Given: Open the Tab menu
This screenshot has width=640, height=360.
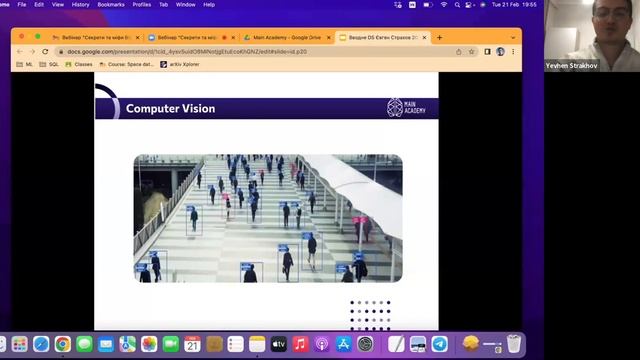Looking at the screenshot, I should pyautogui.click(x=163, y=5).
